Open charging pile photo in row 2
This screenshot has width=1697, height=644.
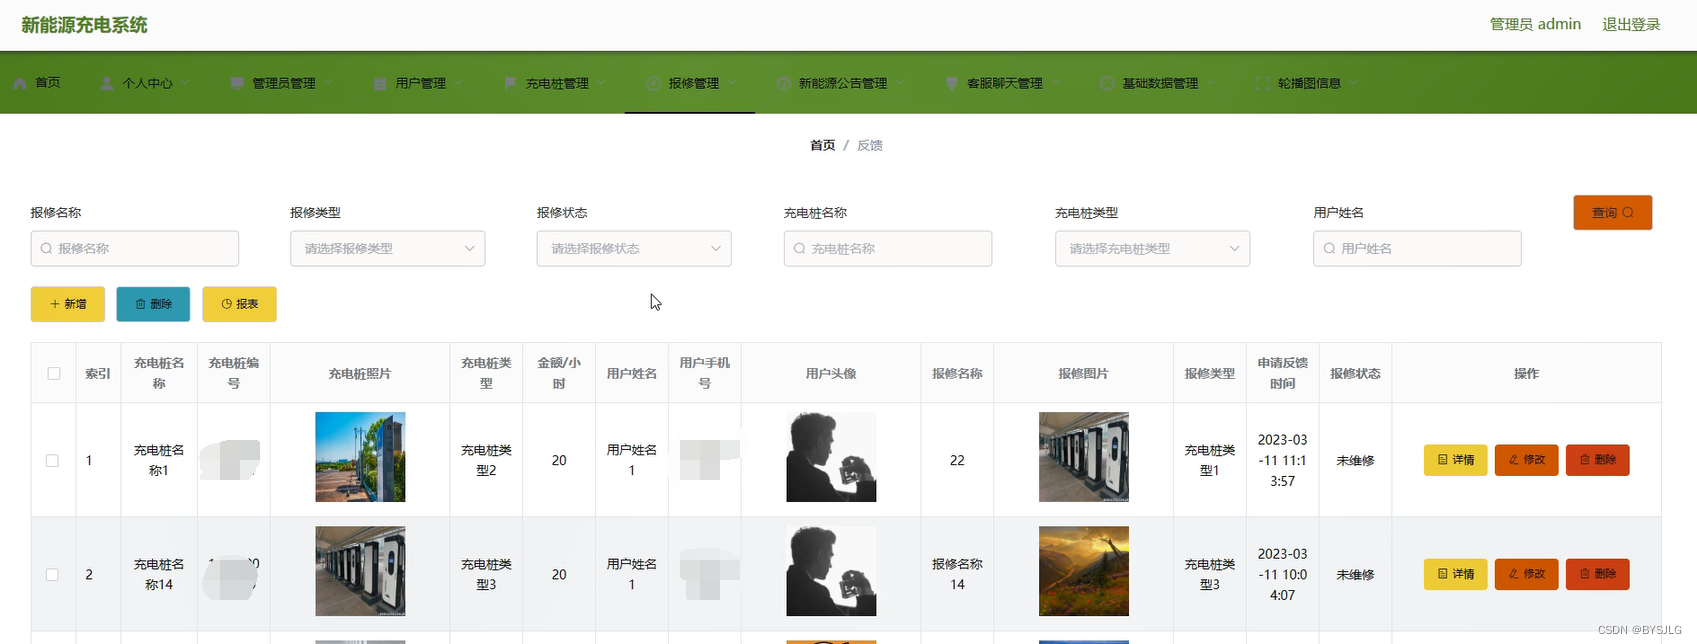pos(360,571)
